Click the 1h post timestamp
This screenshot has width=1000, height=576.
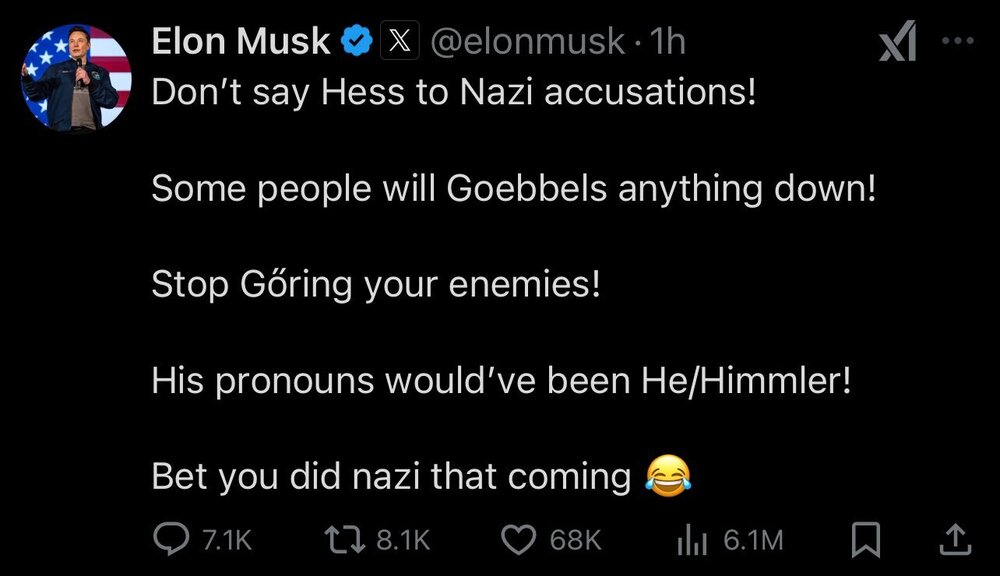(x=667, y=41)
